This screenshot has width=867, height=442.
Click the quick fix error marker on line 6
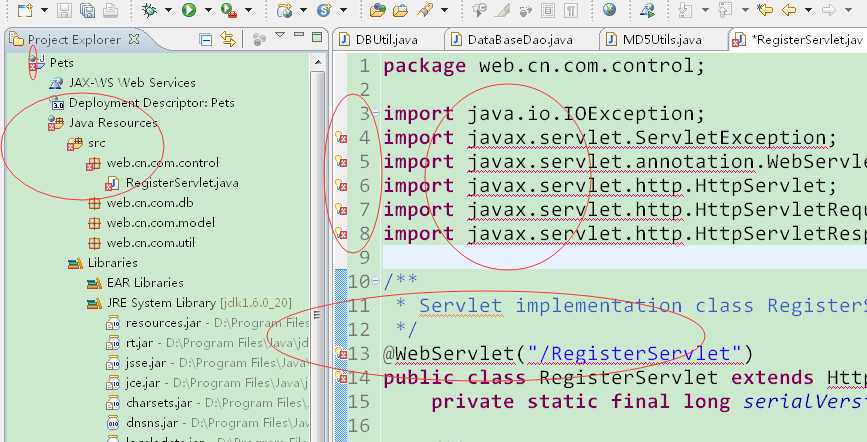[x=341, y=186]
